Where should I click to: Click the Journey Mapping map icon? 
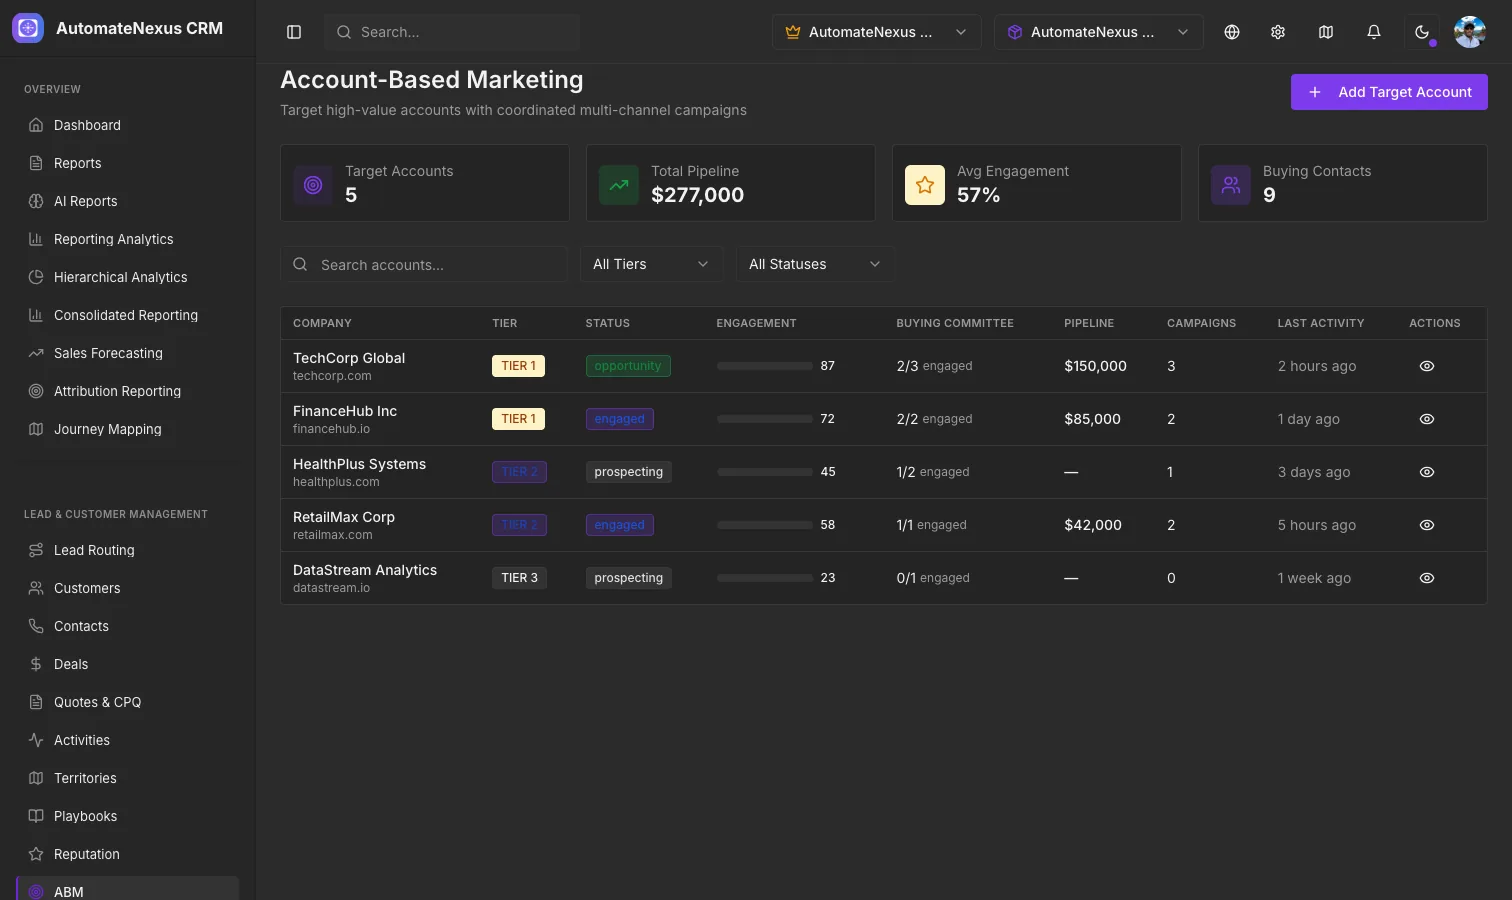click(x=36, y=429)
